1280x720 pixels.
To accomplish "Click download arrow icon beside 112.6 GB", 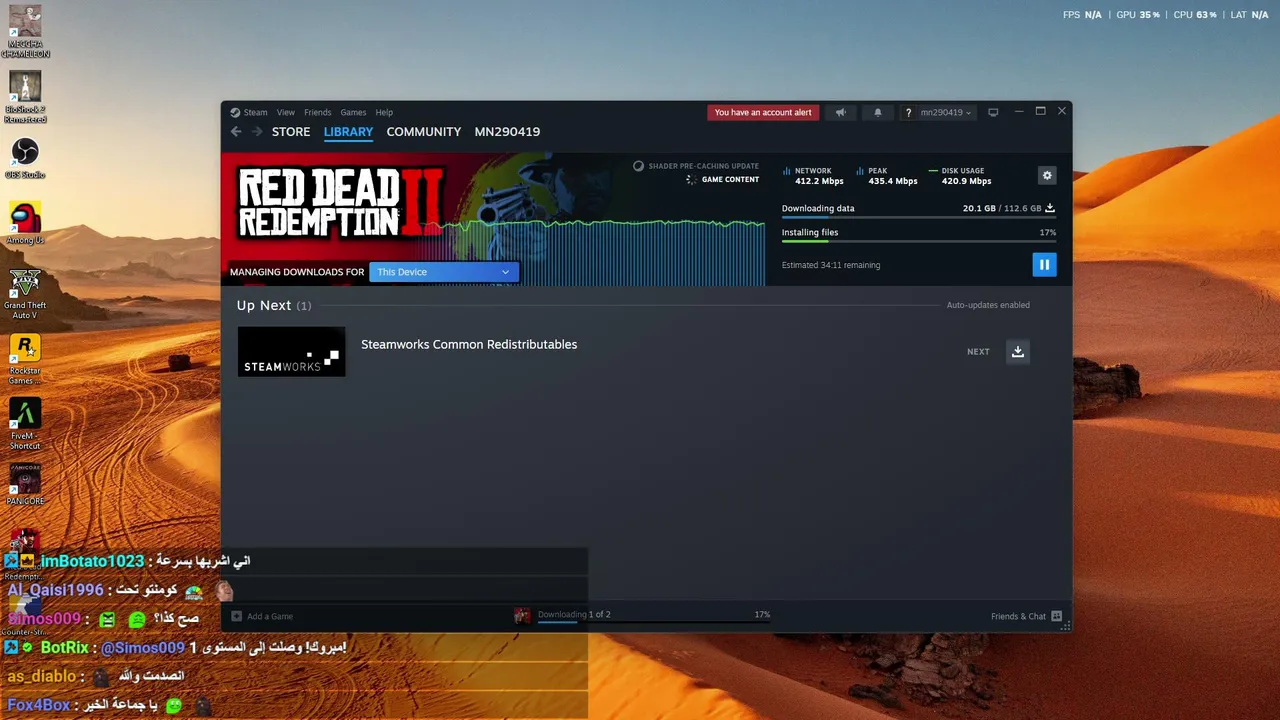I will coord(1049,208).
